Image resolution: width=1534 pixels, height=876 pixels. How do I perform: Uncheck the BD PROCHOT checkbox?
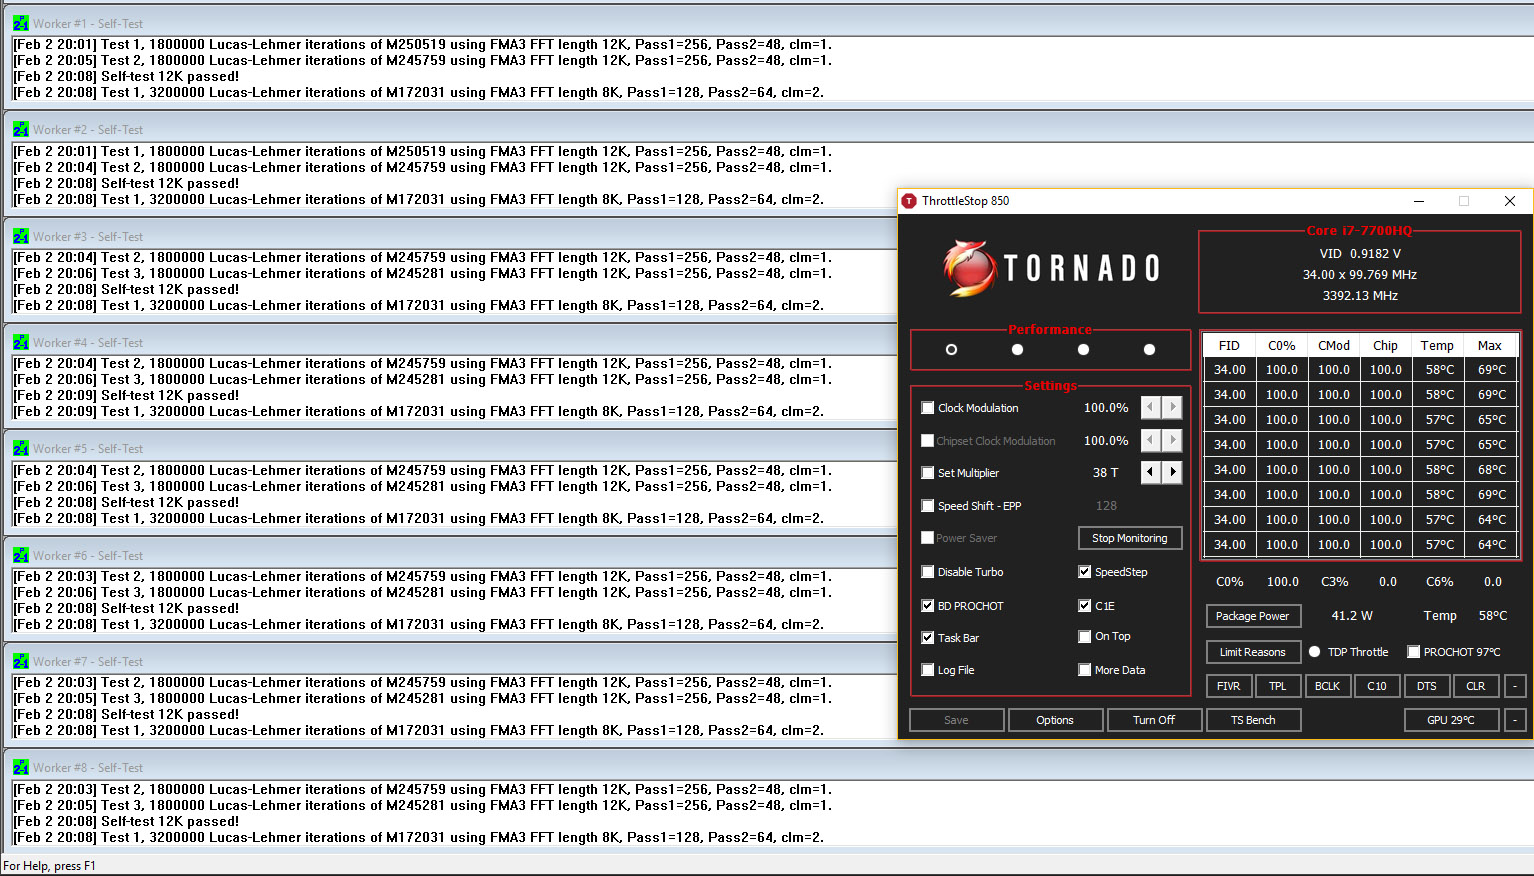pos(928,606)
